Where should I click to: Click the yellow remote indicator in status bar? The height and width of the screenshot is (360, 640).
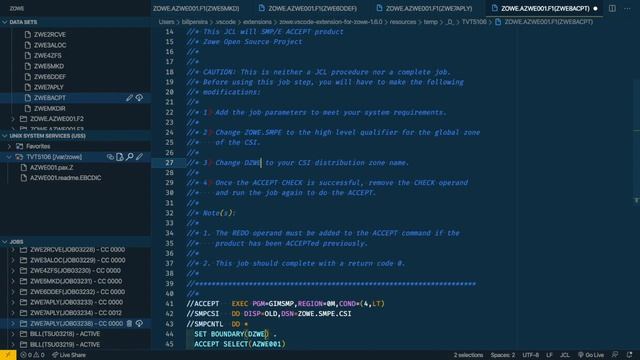pyautogui.click(x=8, y=355)
